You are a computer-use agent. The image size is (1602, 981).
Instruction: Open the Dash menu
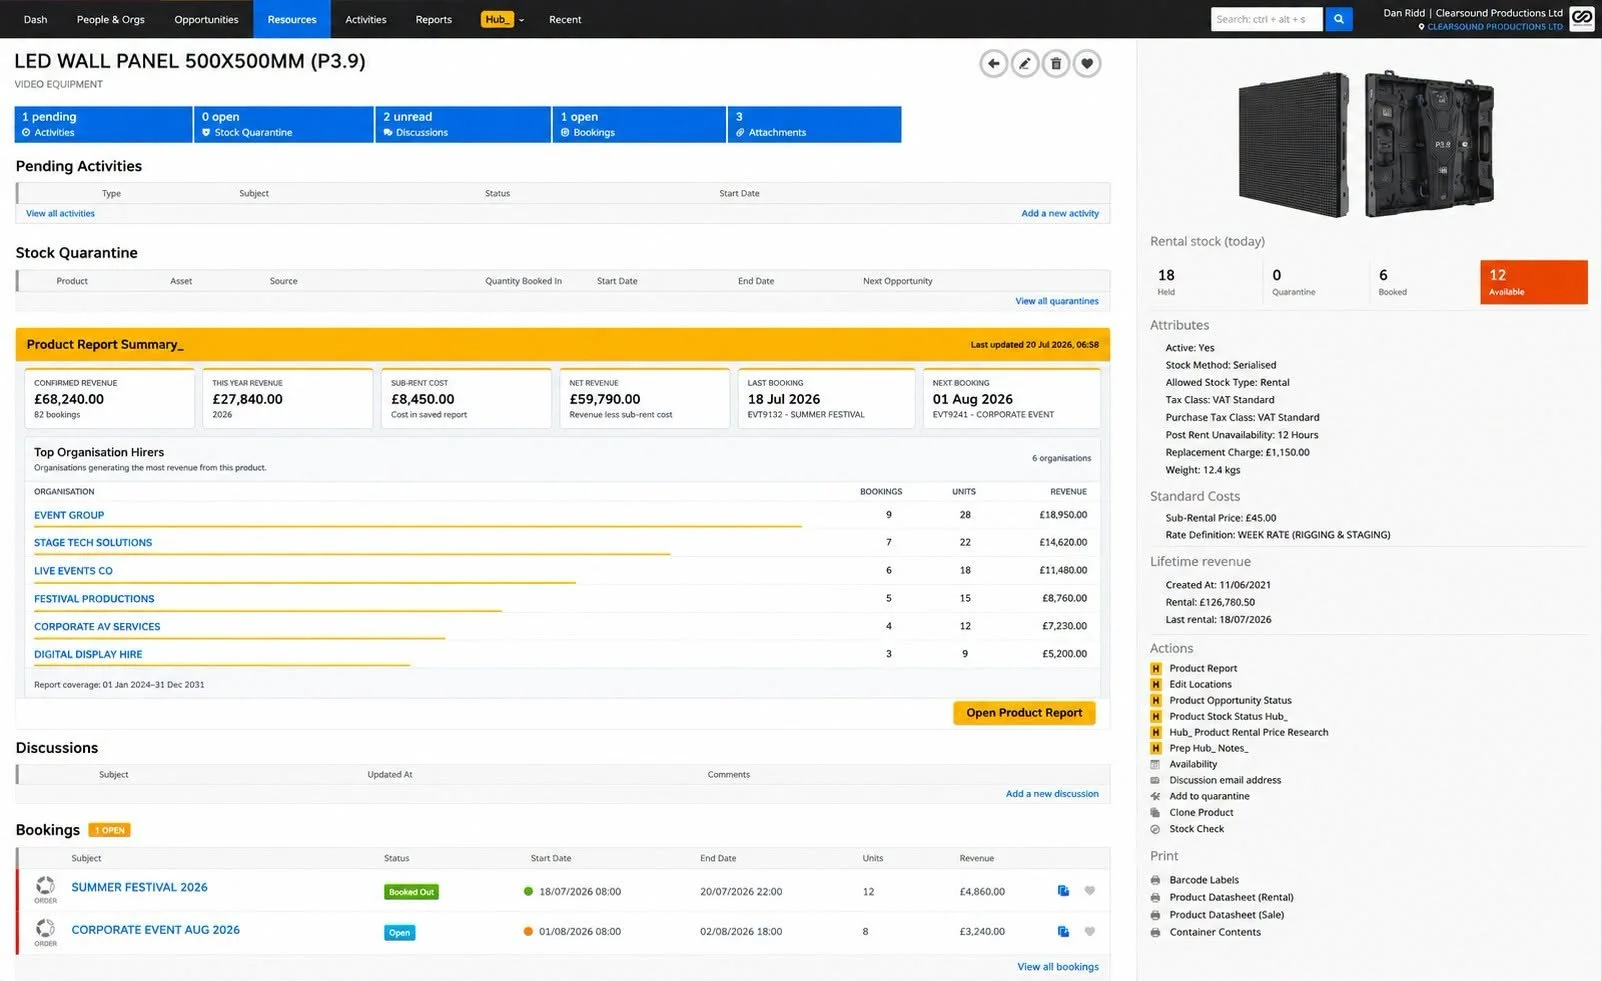35,19
